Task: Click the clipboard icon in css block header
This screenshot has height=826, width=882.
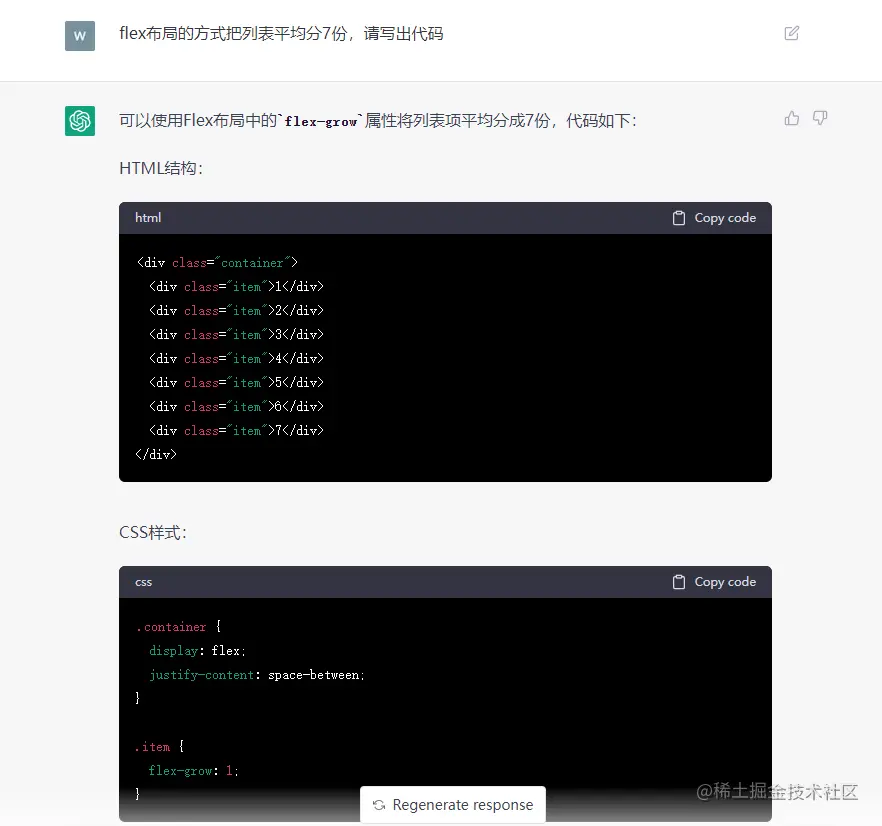Action: [679, 582]
